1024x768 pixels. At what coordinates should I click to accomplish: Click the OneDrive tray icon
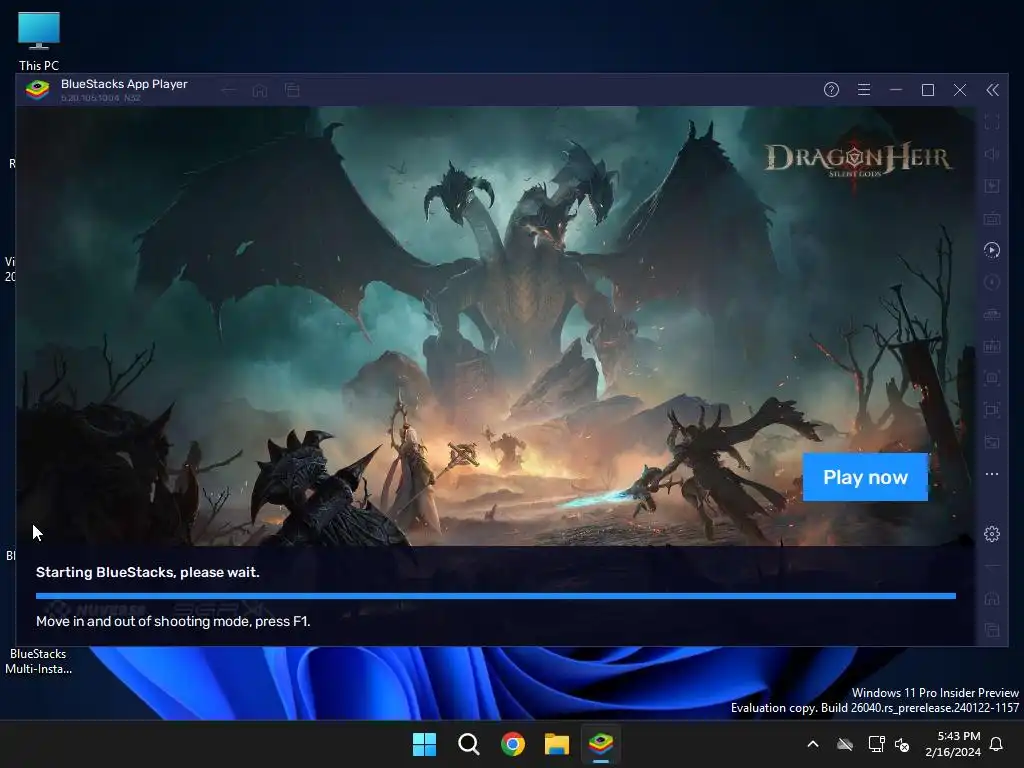point(845,744)
